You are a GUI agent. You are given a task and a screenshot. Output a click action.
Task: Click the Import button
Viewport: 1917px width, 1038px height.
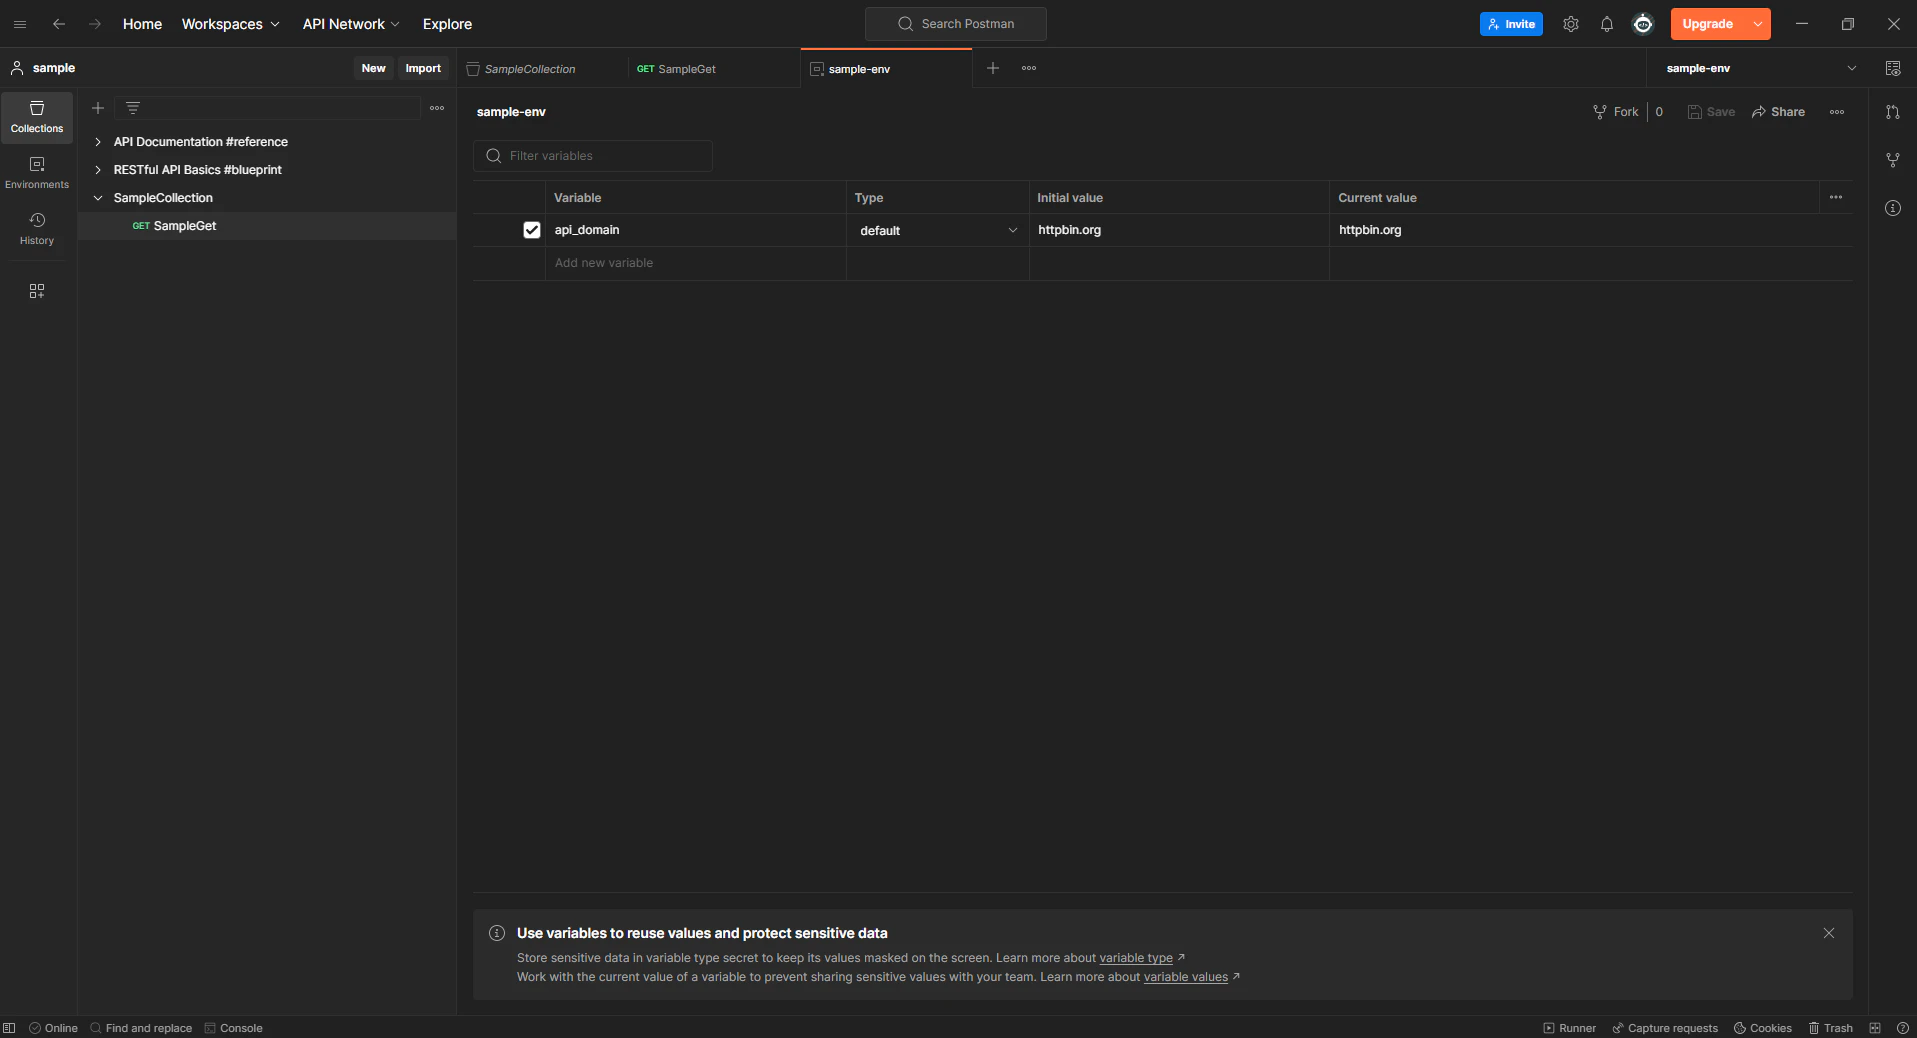click(x=423, y=68)
